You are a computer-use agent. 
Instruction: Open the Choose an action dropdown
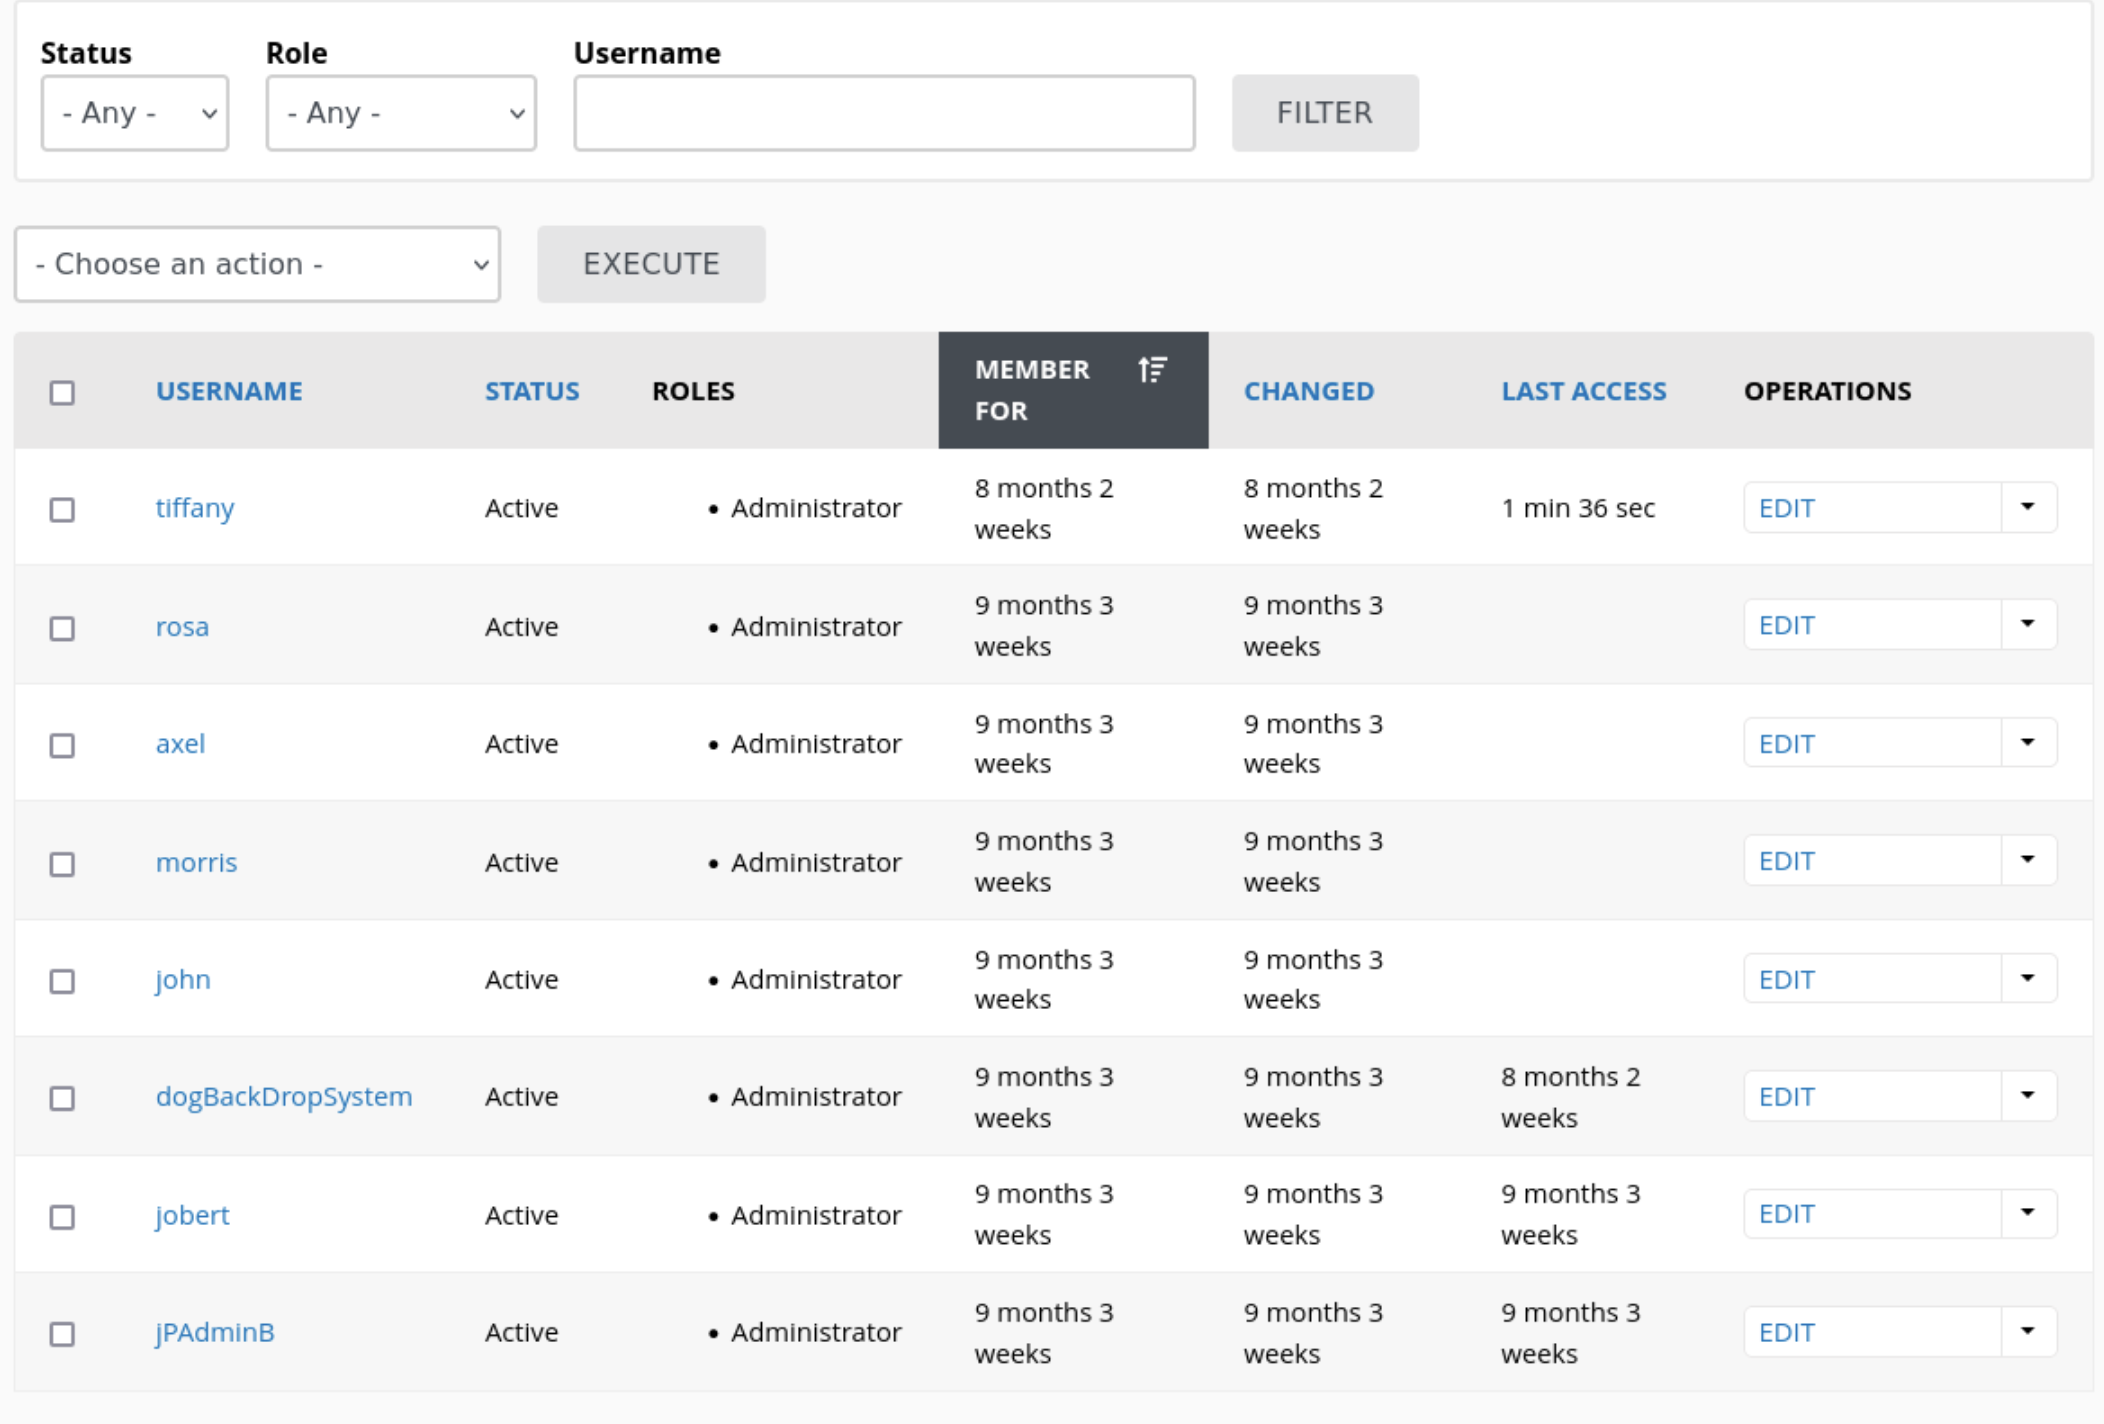[257, 264]
